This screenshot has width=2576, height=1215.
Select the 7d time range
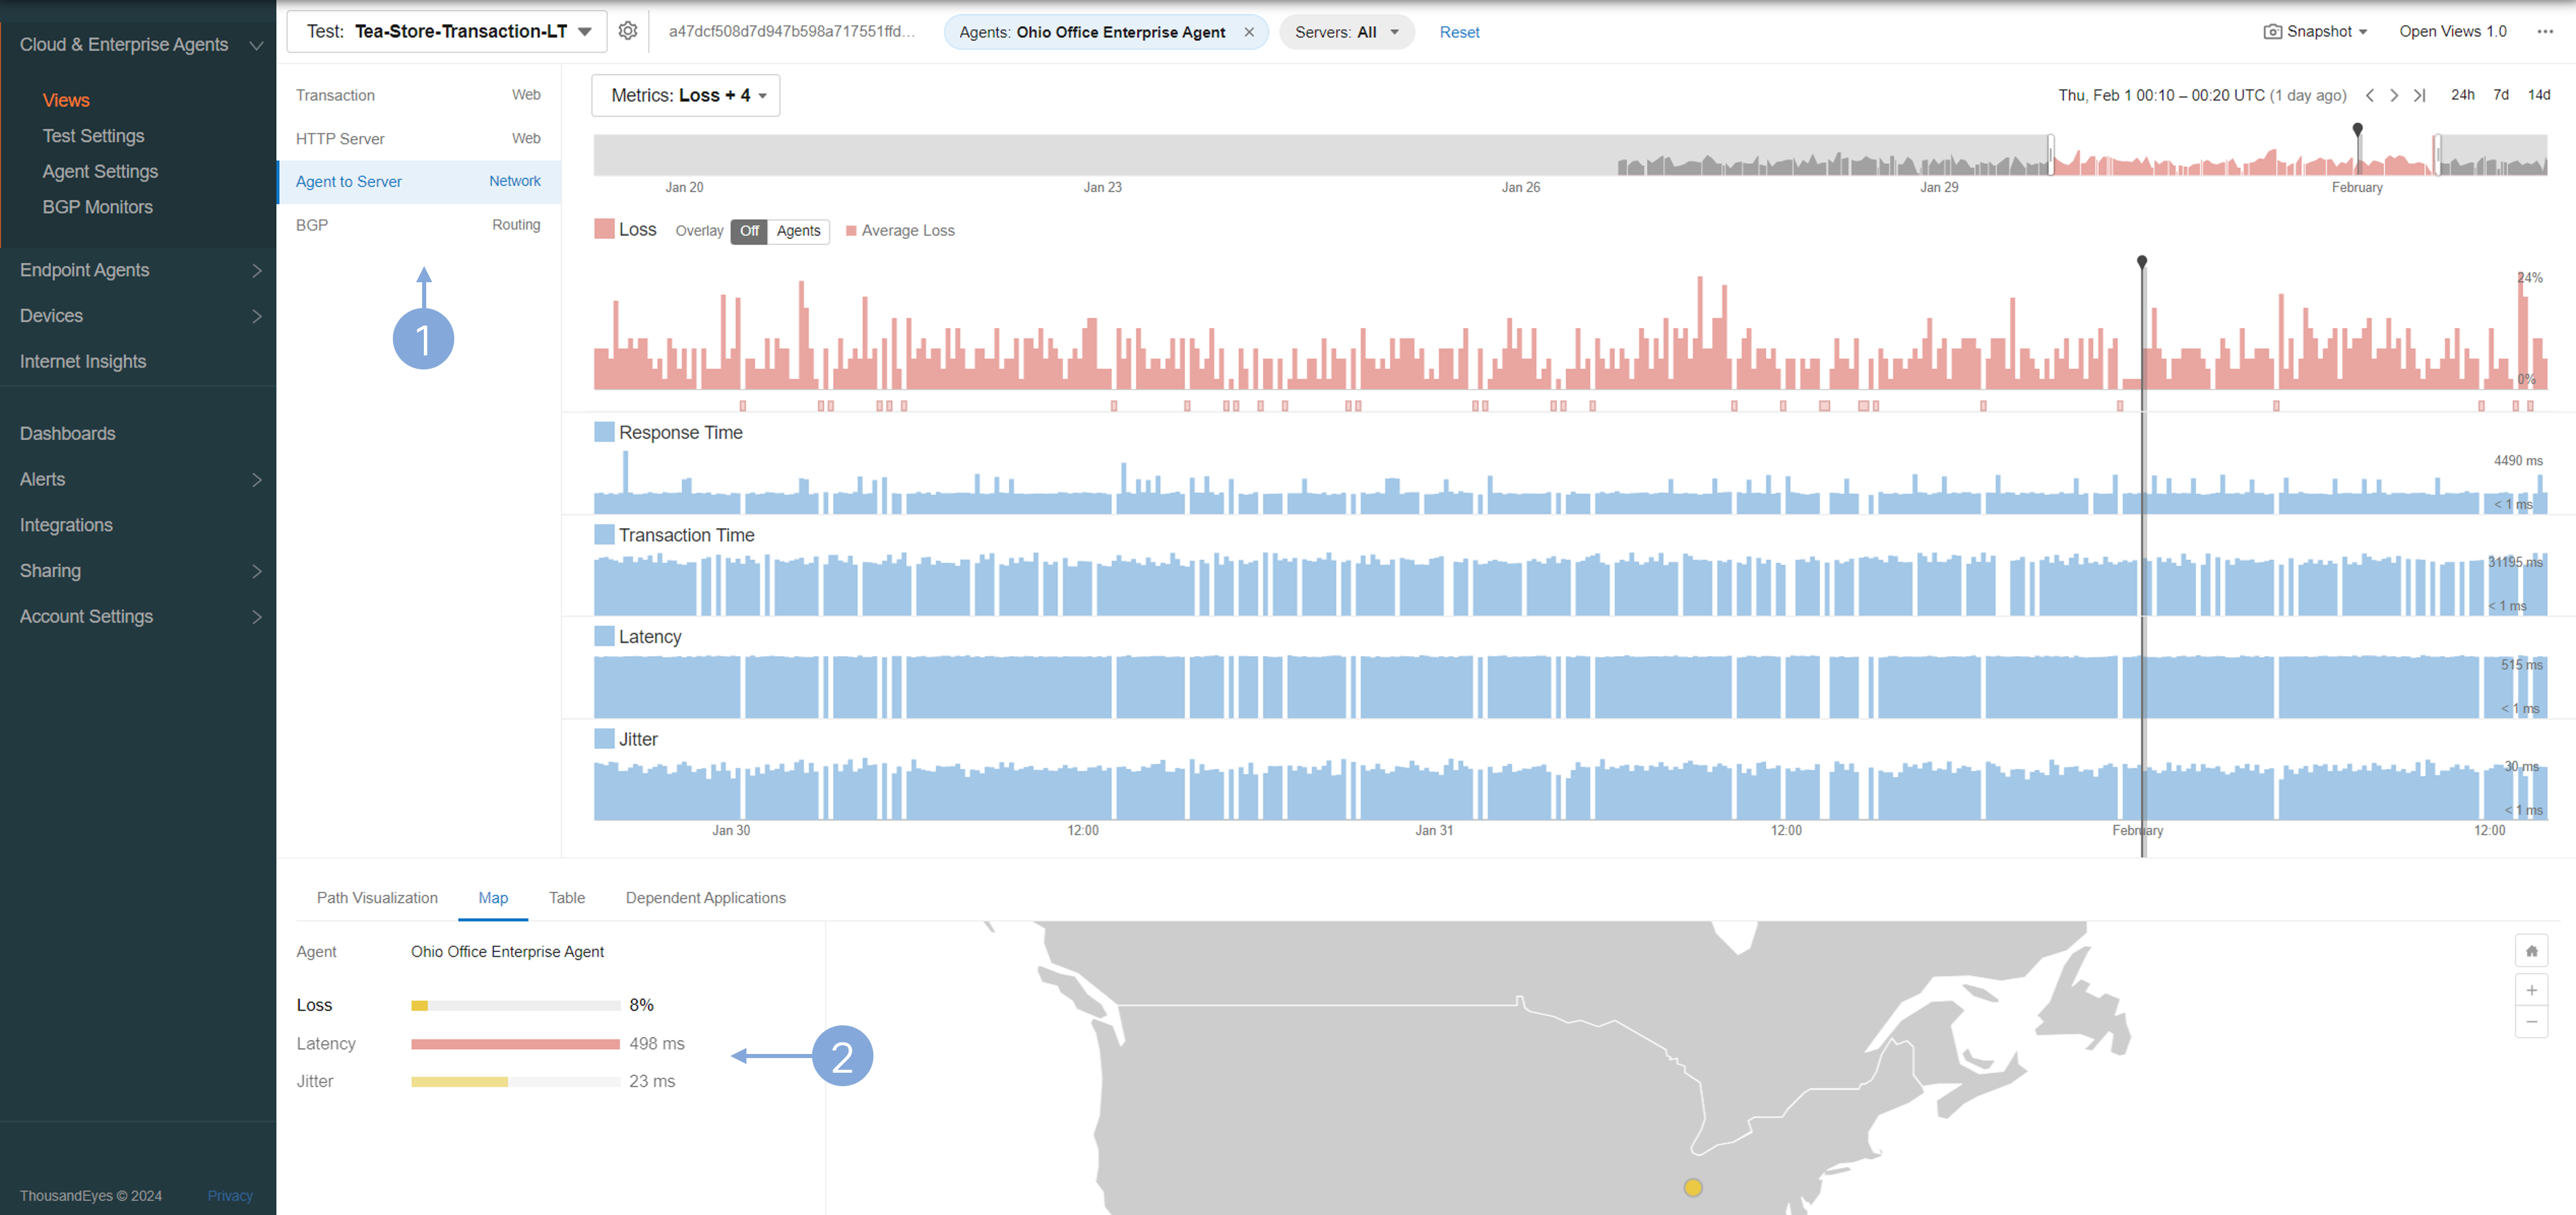click(x=2500, y=95)
